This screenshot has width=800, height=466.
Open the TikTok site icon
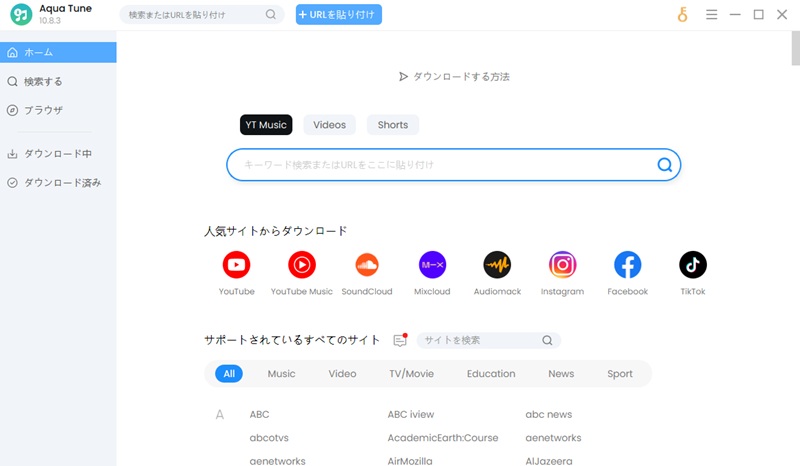tap(692, 264)
